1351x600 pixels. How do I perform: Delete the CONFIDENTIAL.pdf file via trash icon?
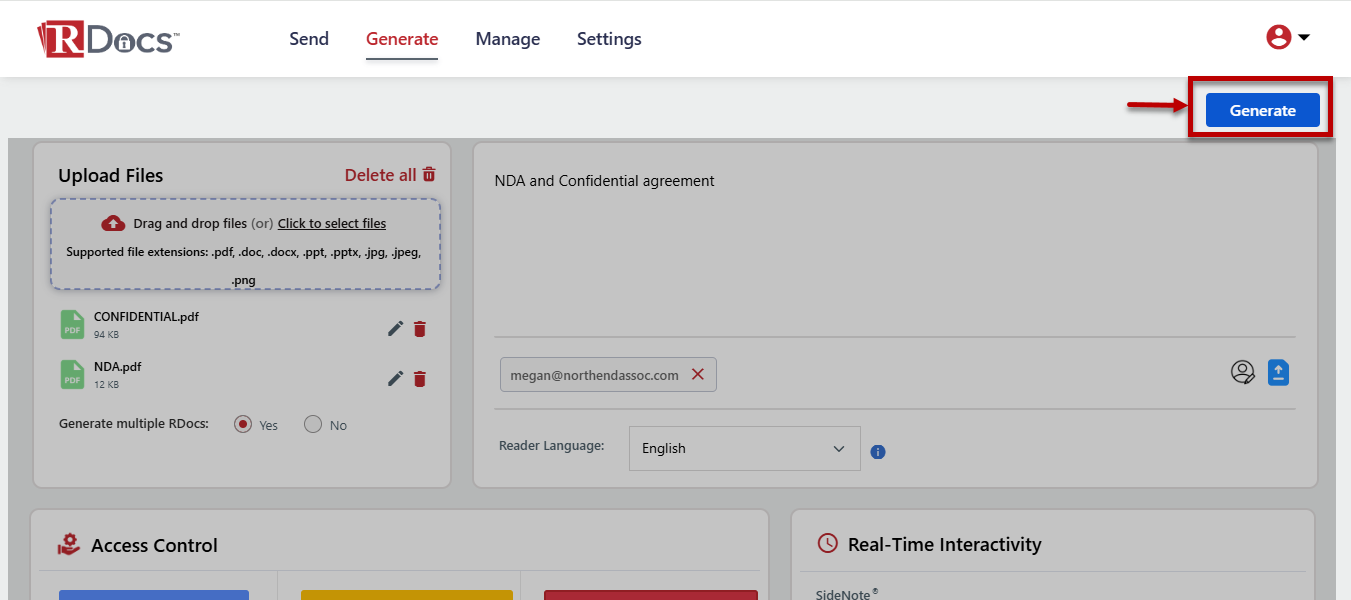coord(420,329)
